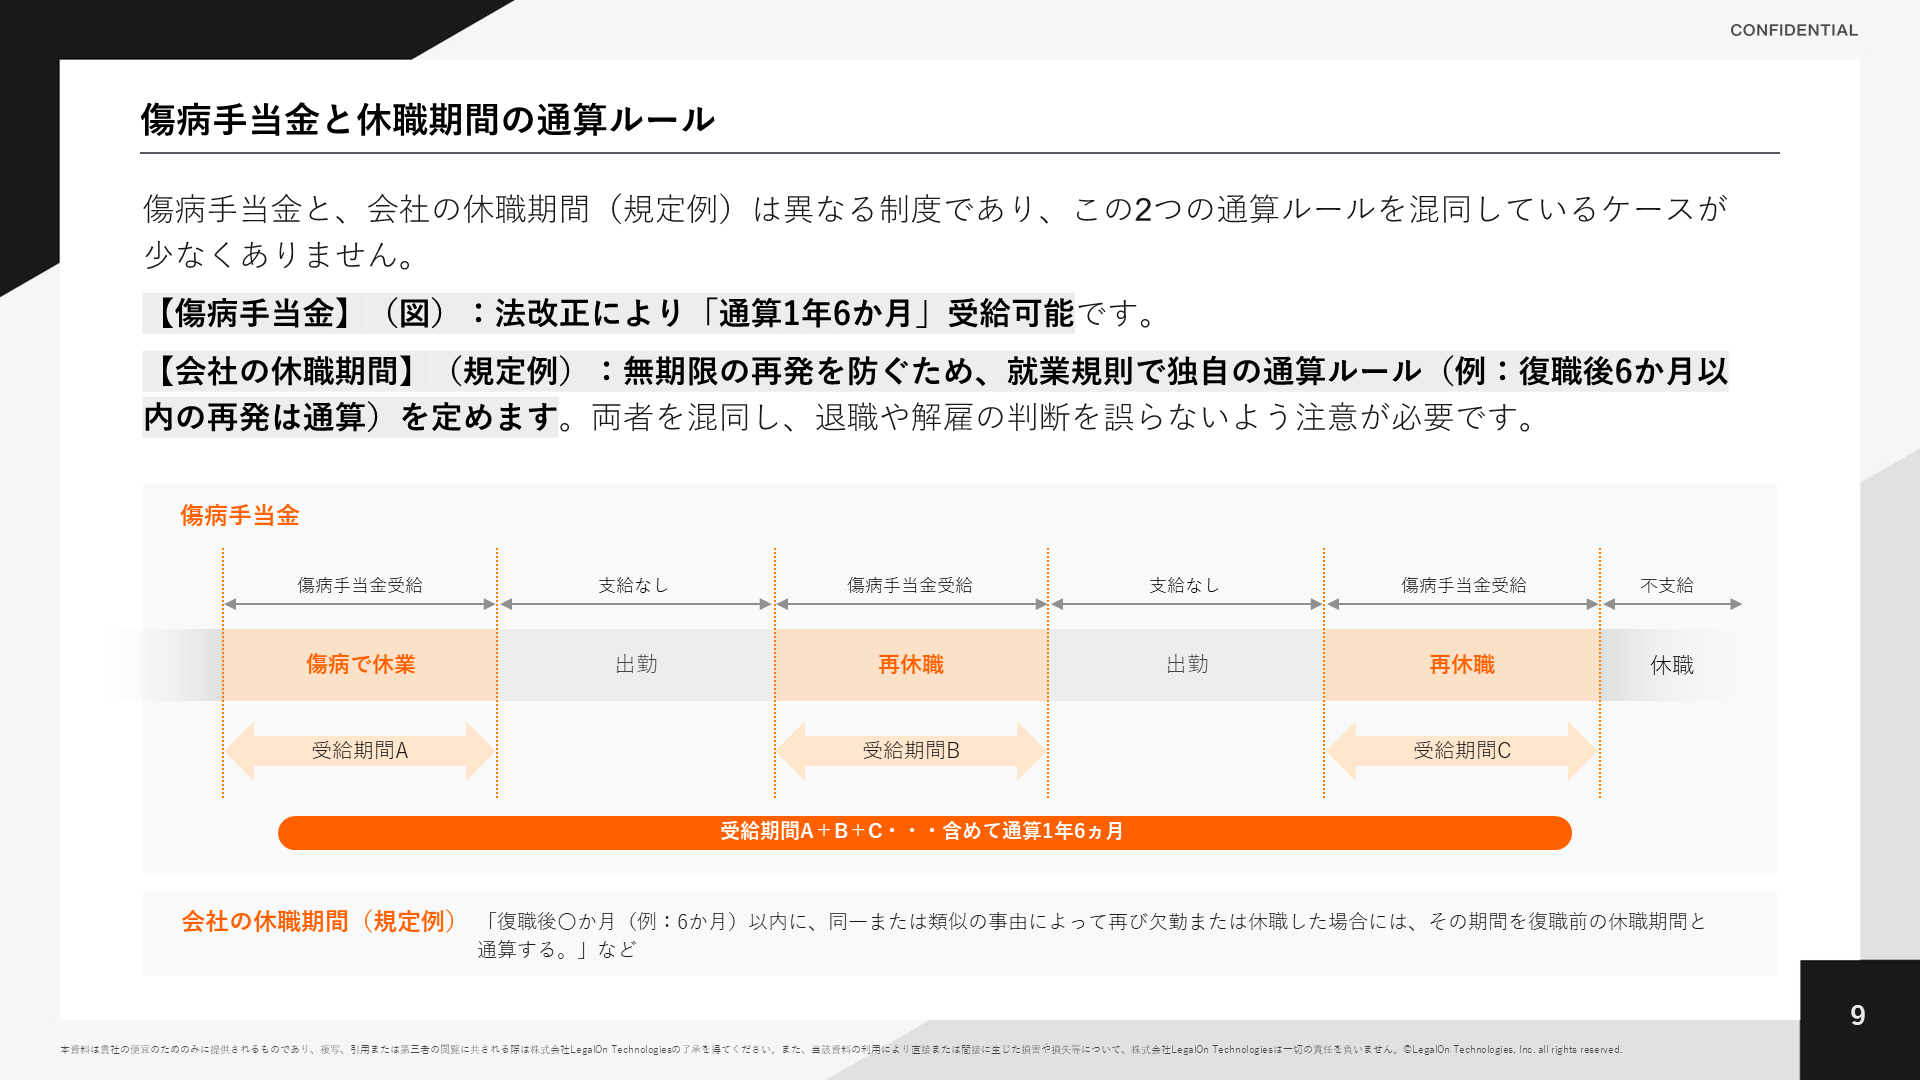Select the 受給期間B double arrow

911,751
